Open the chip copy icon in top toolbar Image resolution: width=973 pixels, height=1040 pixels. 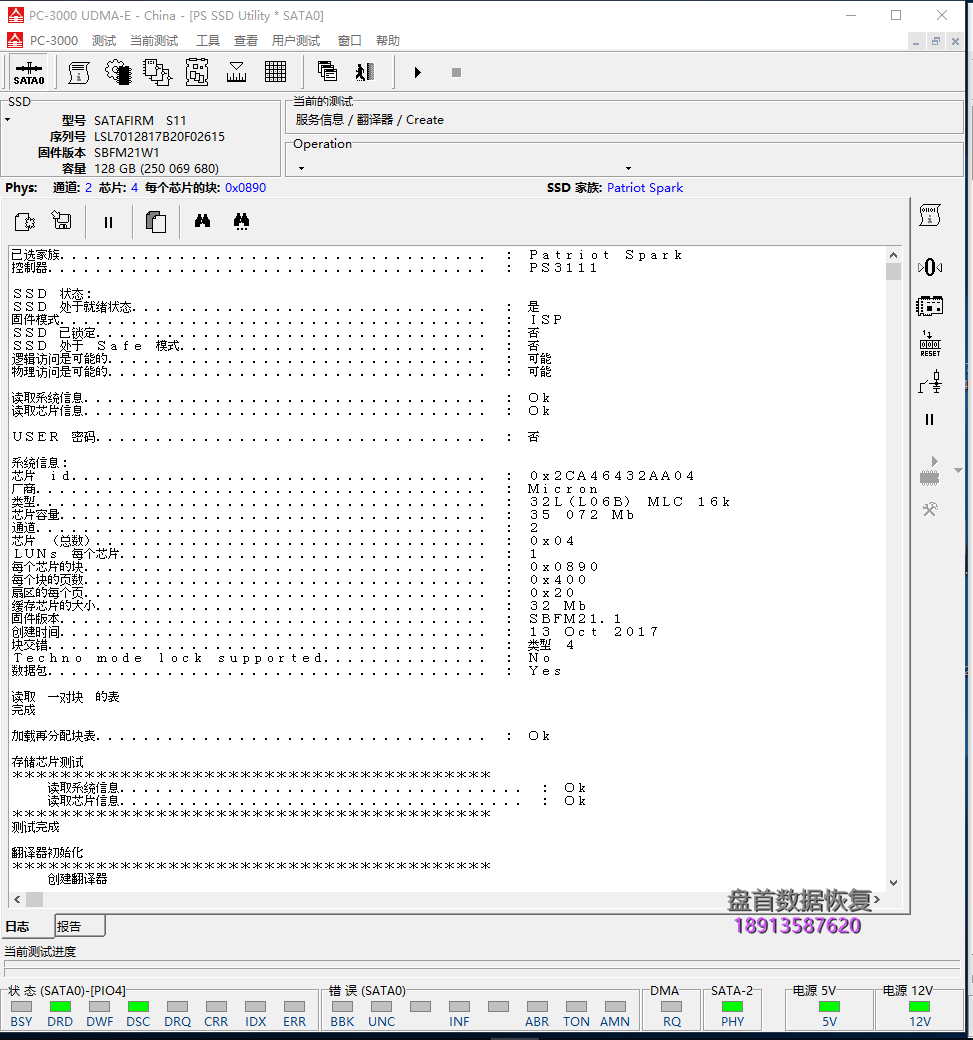[157, 72]
